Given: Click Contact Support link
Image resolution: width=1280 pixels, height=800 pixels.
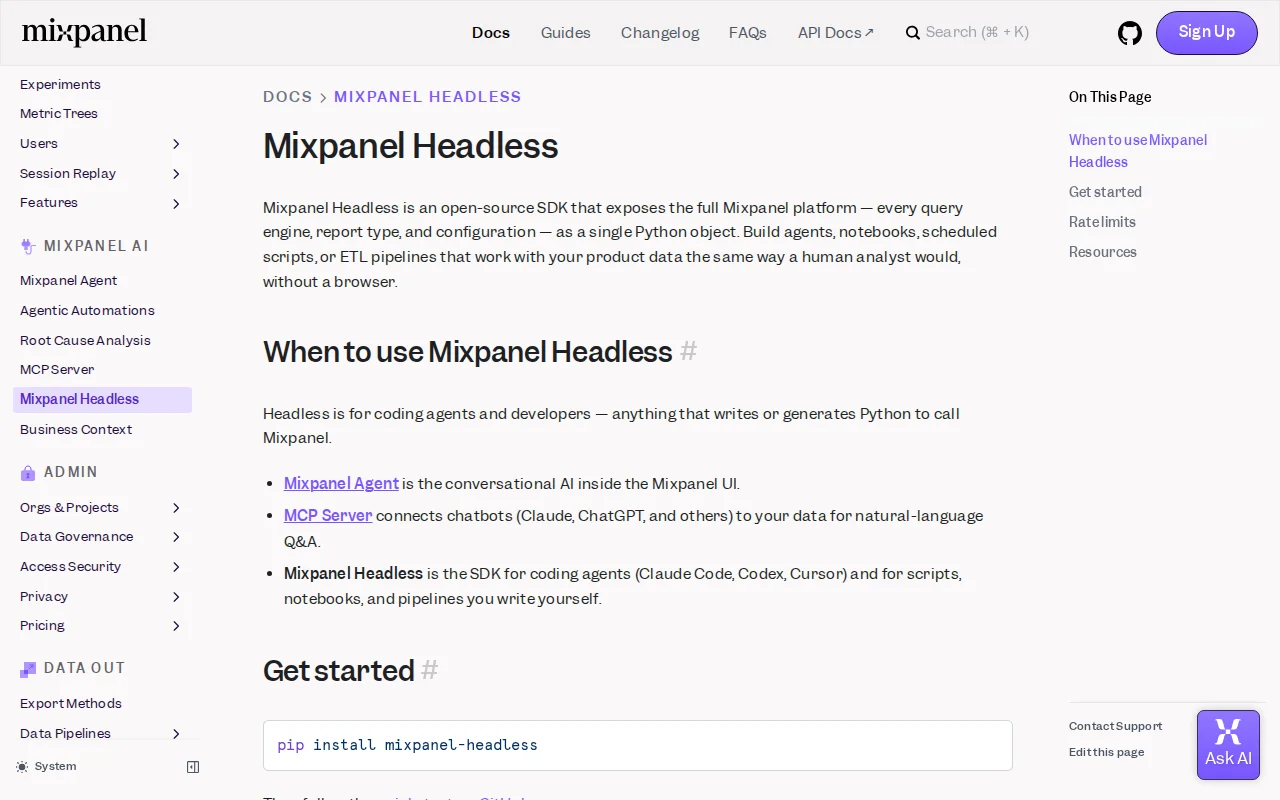Looking at the screenshot, I should 1115,726.
